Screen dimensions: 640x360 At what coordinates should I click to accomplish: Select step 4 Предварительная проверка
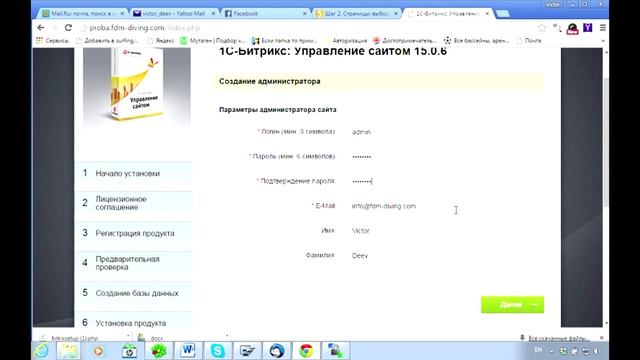133,263
